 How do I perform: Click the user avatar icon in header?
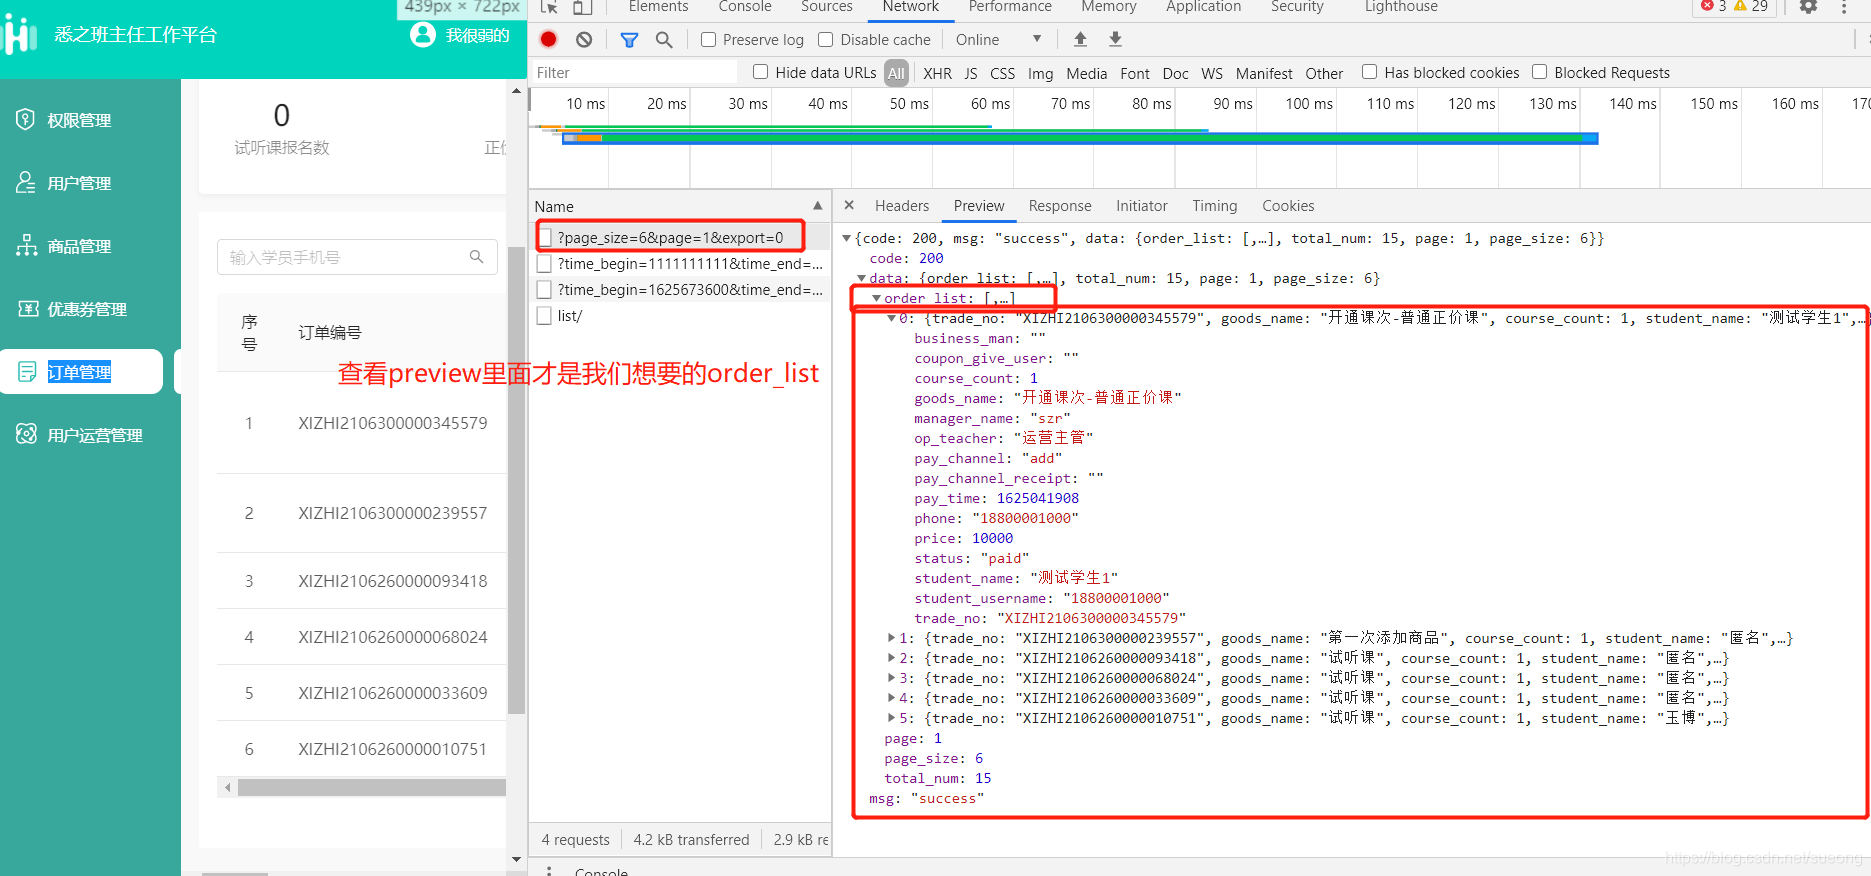tap(423, 34)
